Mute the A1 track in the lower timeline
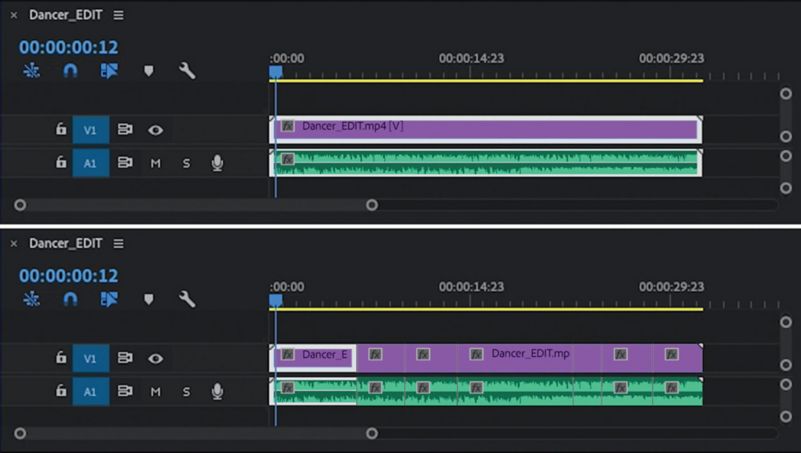The width and height of the screenshot is (801, 453). click(155, 391)
